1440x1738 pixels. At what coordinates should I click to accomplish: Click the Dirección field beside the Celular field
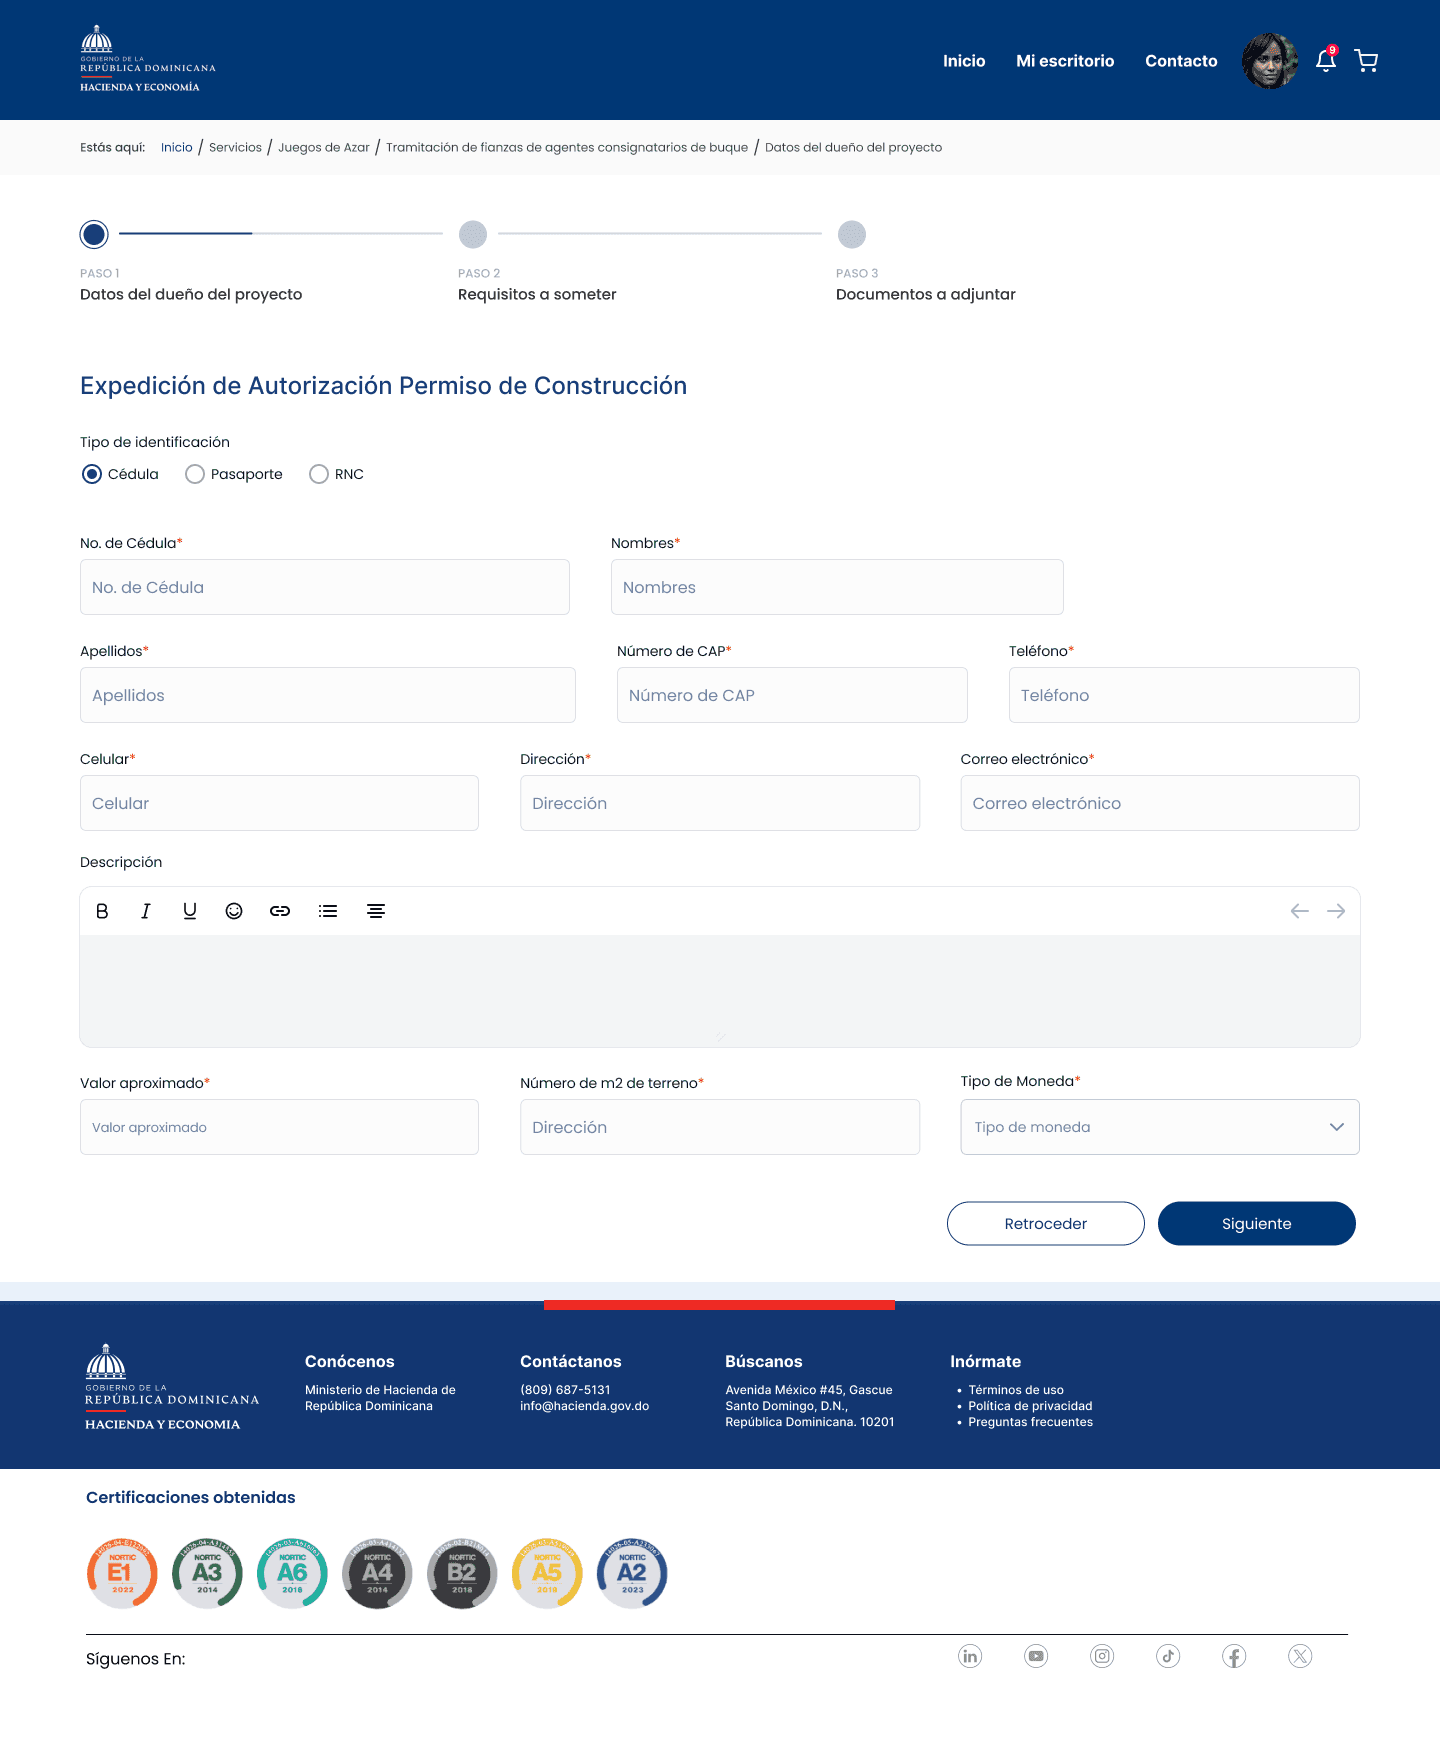point(720,803)
